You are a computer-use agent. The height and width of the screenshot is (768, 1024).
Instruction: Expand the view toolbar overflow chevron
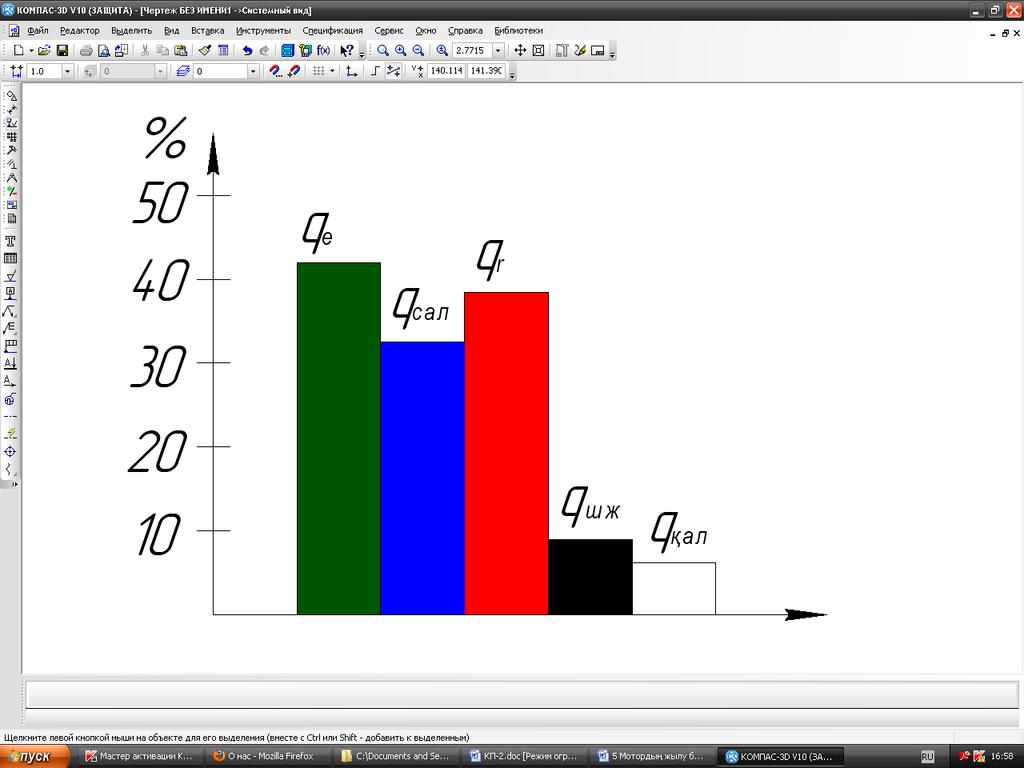tap(613, 54)
